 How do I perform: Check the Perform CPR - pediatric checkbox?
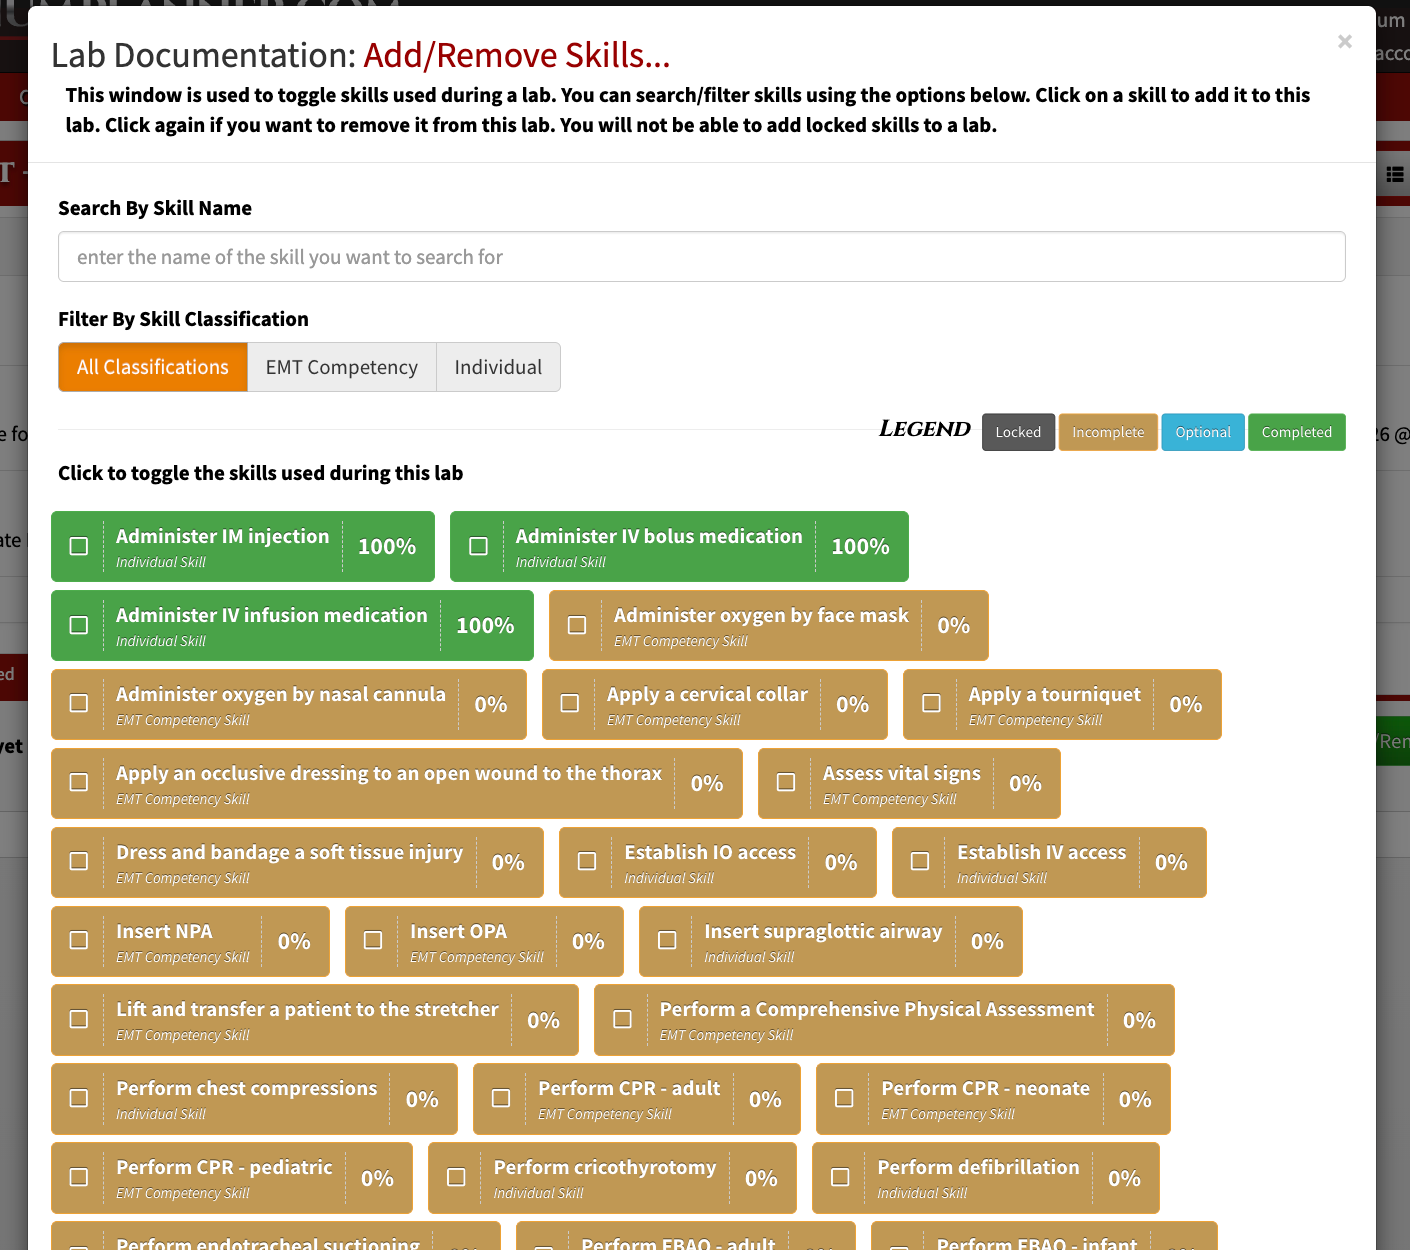coord(79,1178)
